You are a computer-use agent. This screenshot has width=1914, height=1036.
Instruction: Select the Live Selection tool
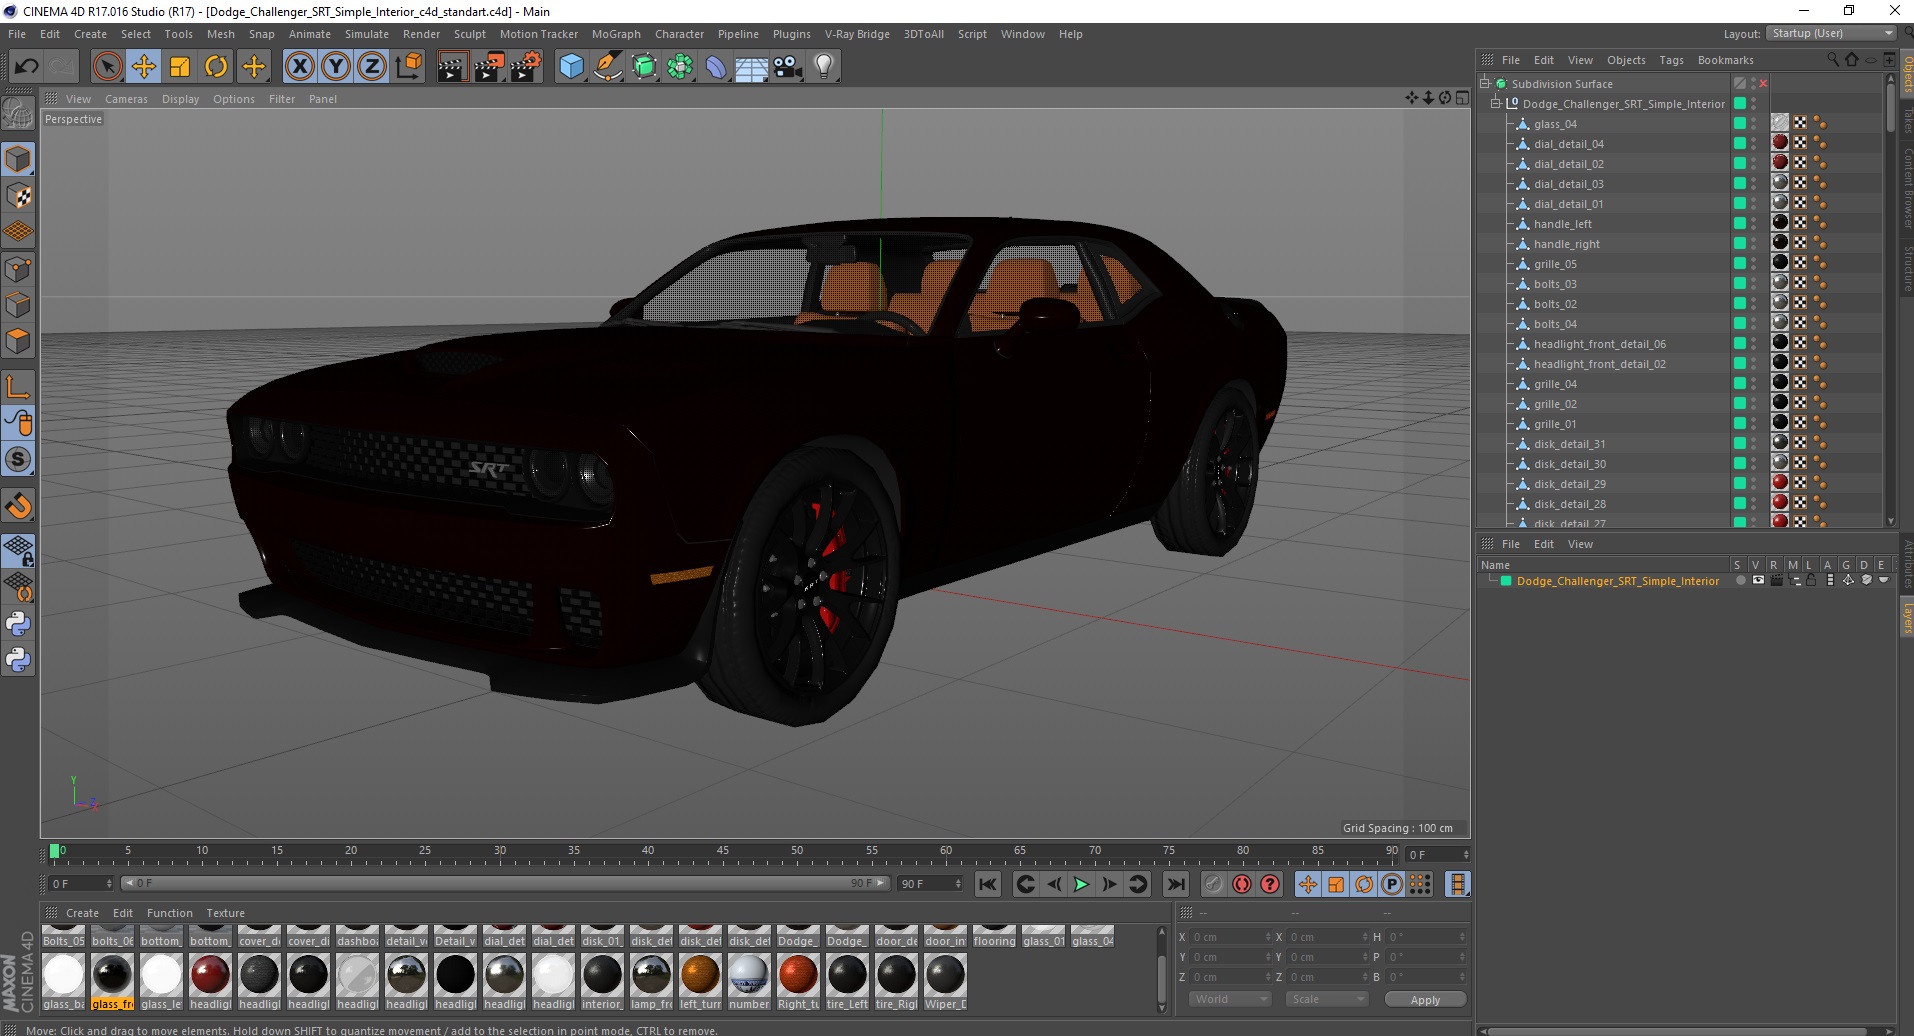click(x=107, y=67)
